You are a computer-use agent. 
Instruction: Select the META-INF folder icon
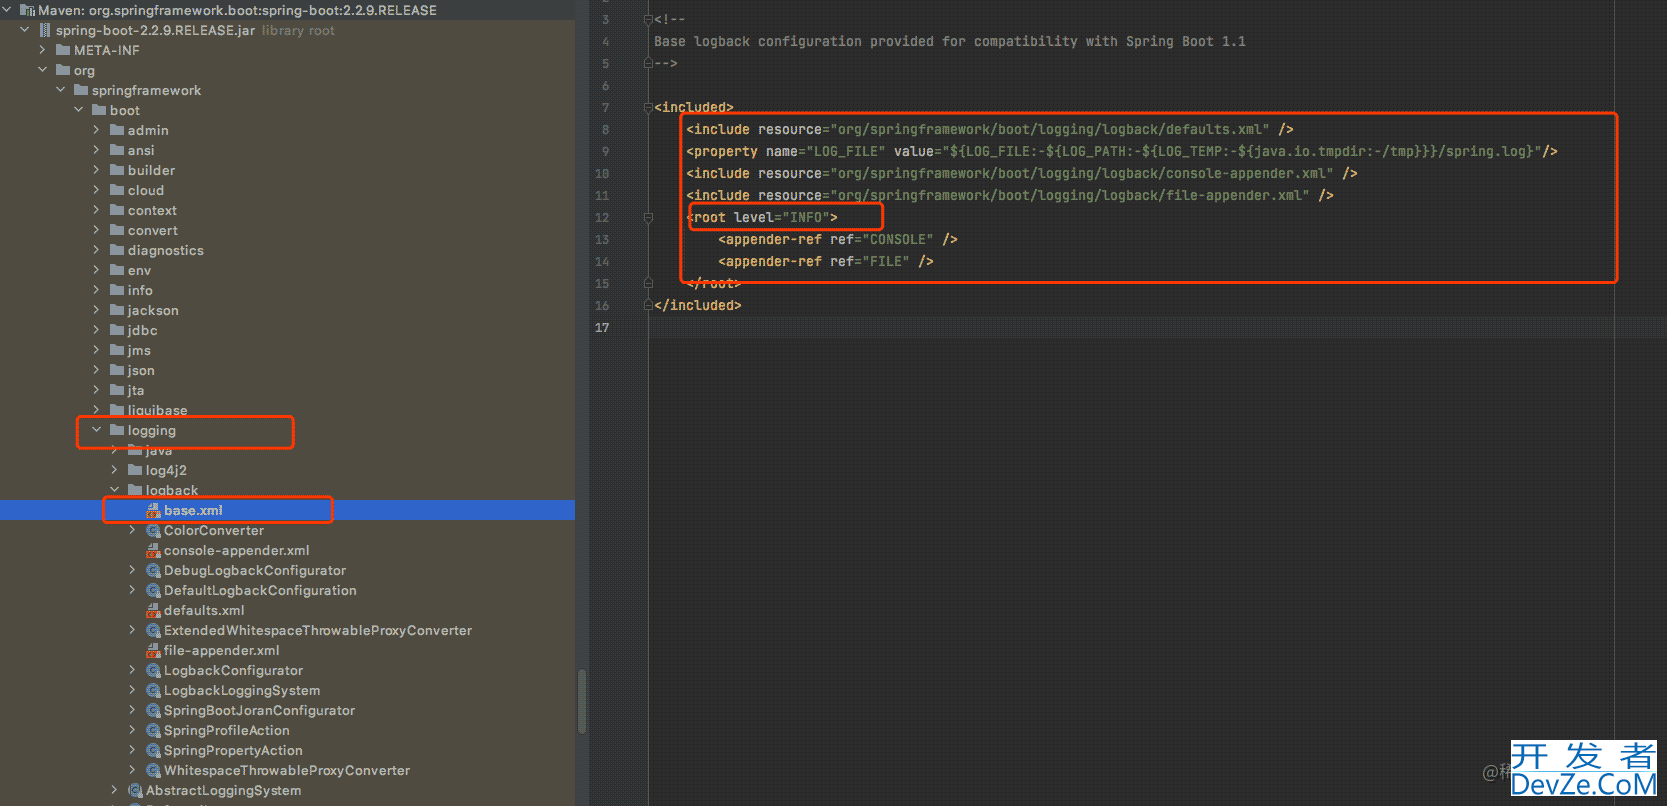point(63,50)
